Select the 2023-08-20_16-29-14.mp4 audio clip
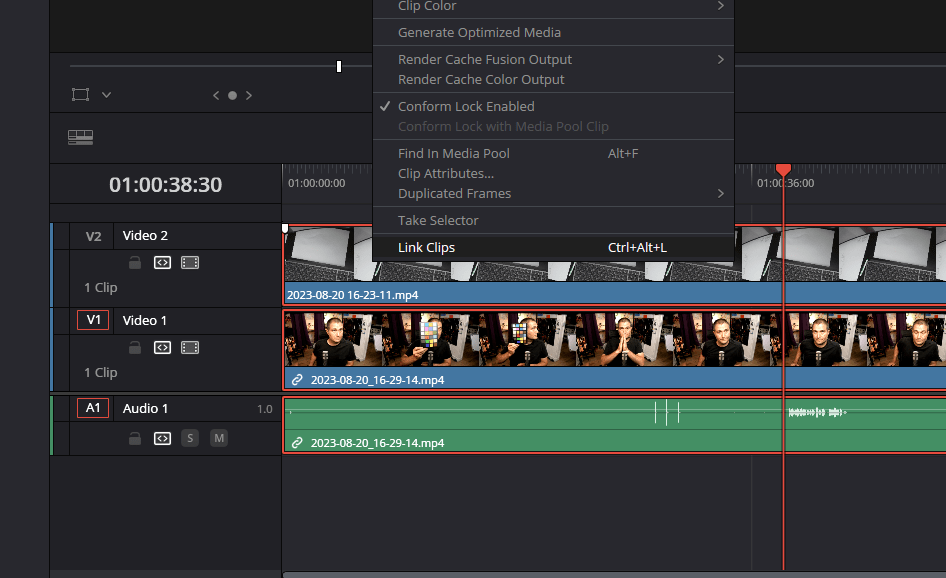The image size is (946, 578). 615,425
